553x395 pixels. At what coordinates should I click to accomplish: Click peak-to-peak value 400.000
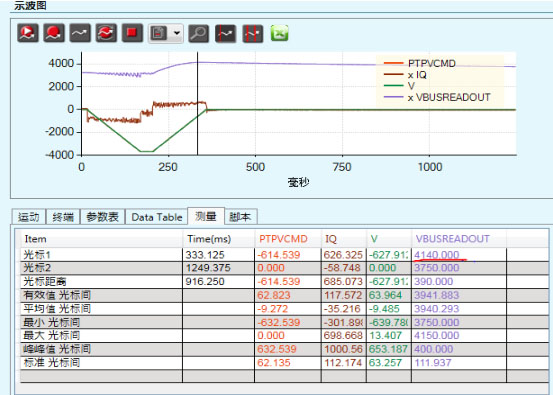pyautogui.click(x=433, y=349)
